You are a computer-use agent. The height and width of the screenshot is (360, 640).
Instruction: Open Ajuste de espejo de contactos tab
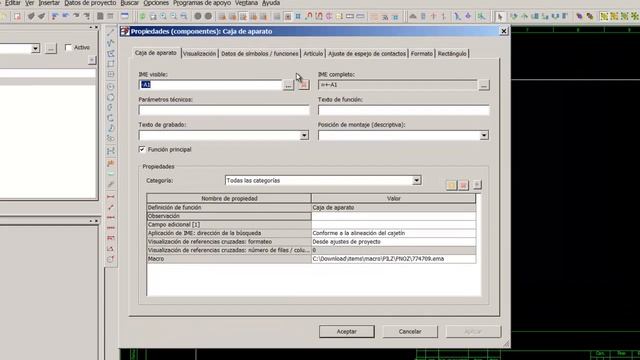pos(367,53)
